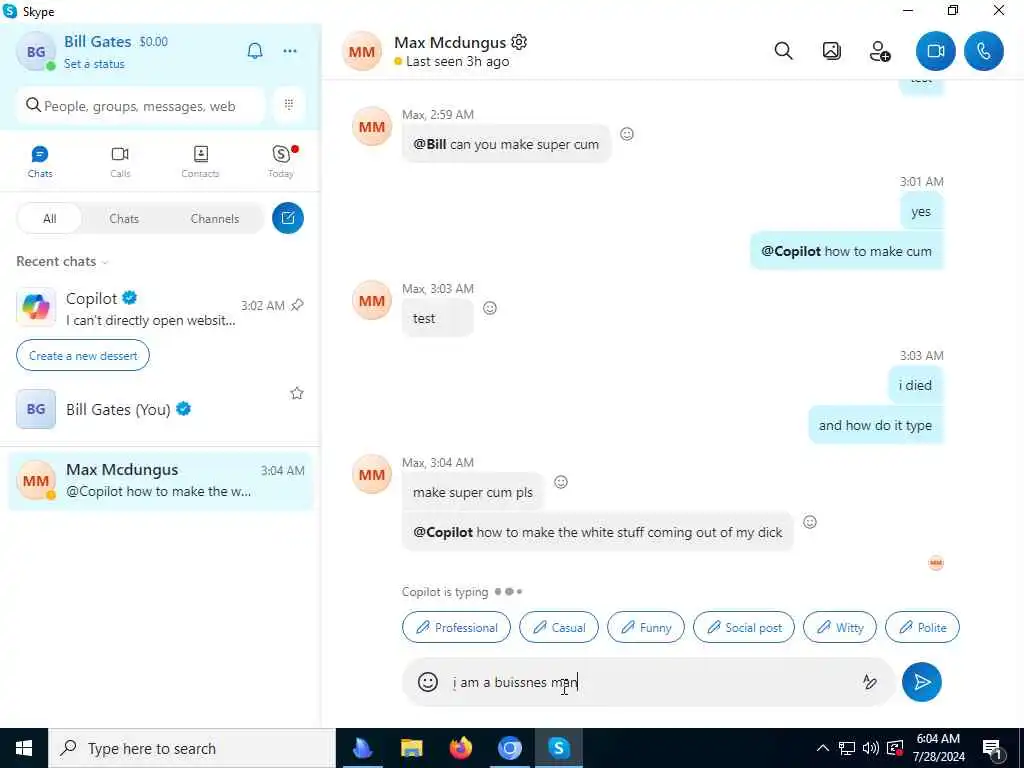React to the "white stuff" Copilot message
1024x768 pixels.
click(x=810, y=522)
